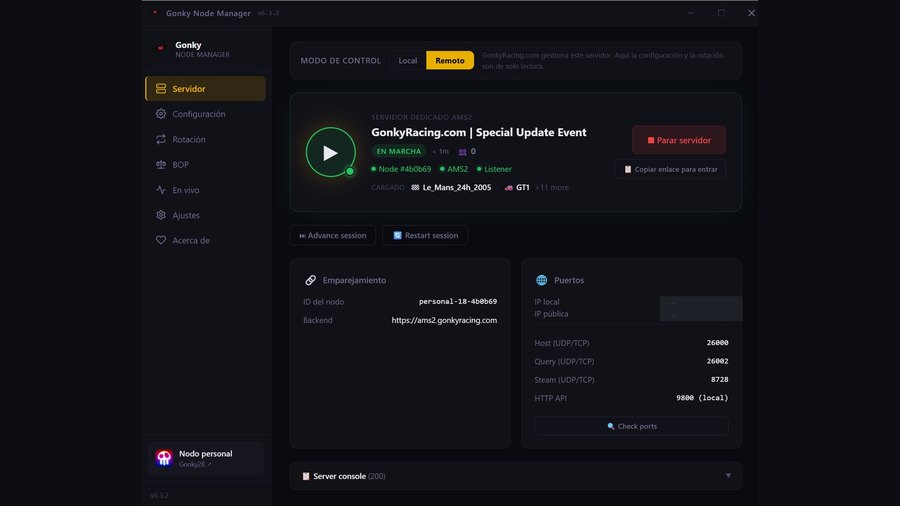Click the BOP balance scale icon
This screenshot has height=506, width=900.
[x=161, y=165]
